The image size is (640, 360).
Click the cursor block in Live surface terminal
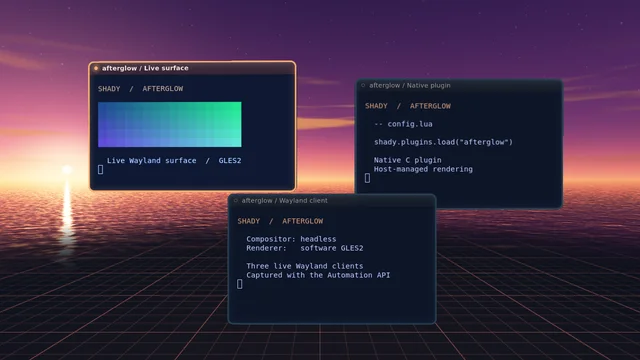tap(100, 169)
